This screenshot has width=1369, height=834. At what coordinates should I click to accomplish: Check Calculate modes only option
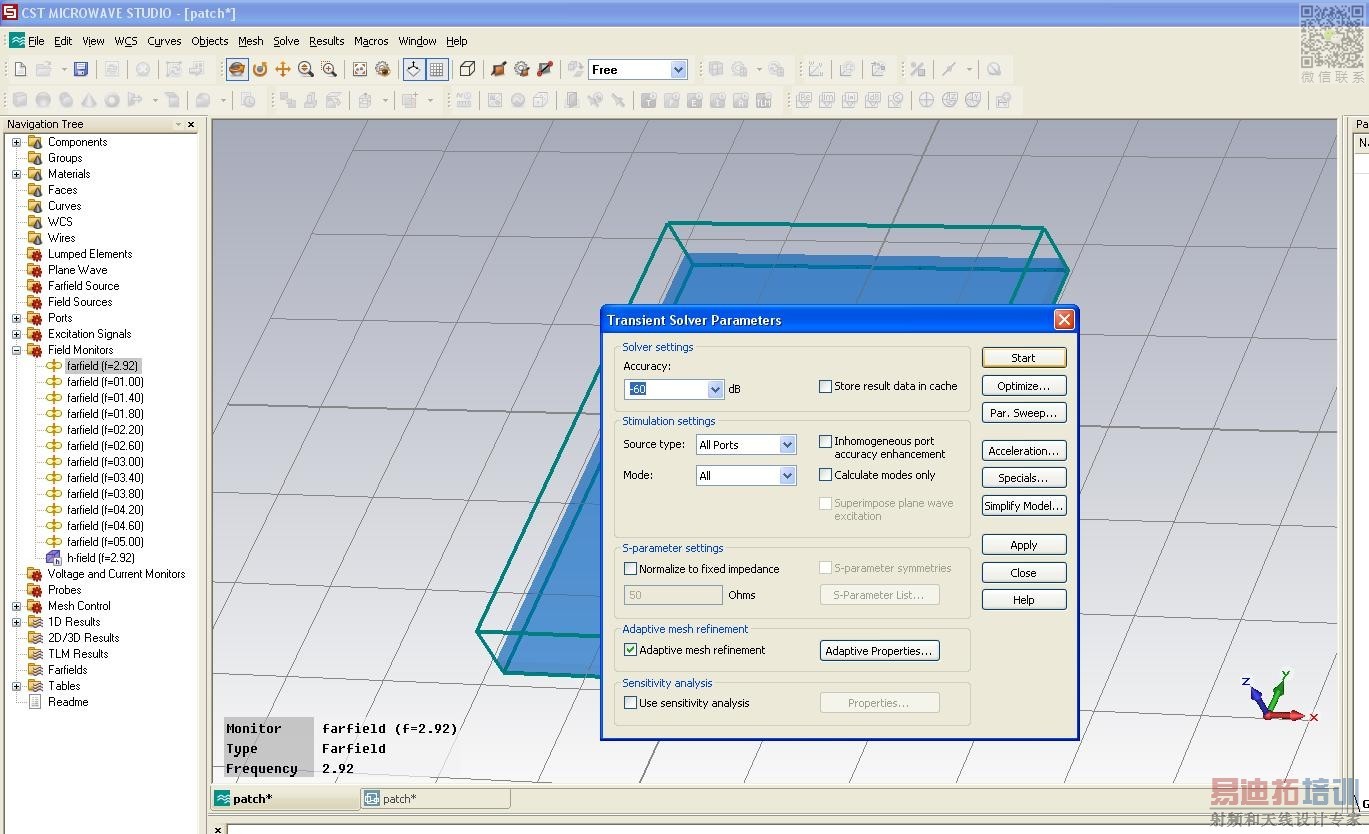point(826,475)
